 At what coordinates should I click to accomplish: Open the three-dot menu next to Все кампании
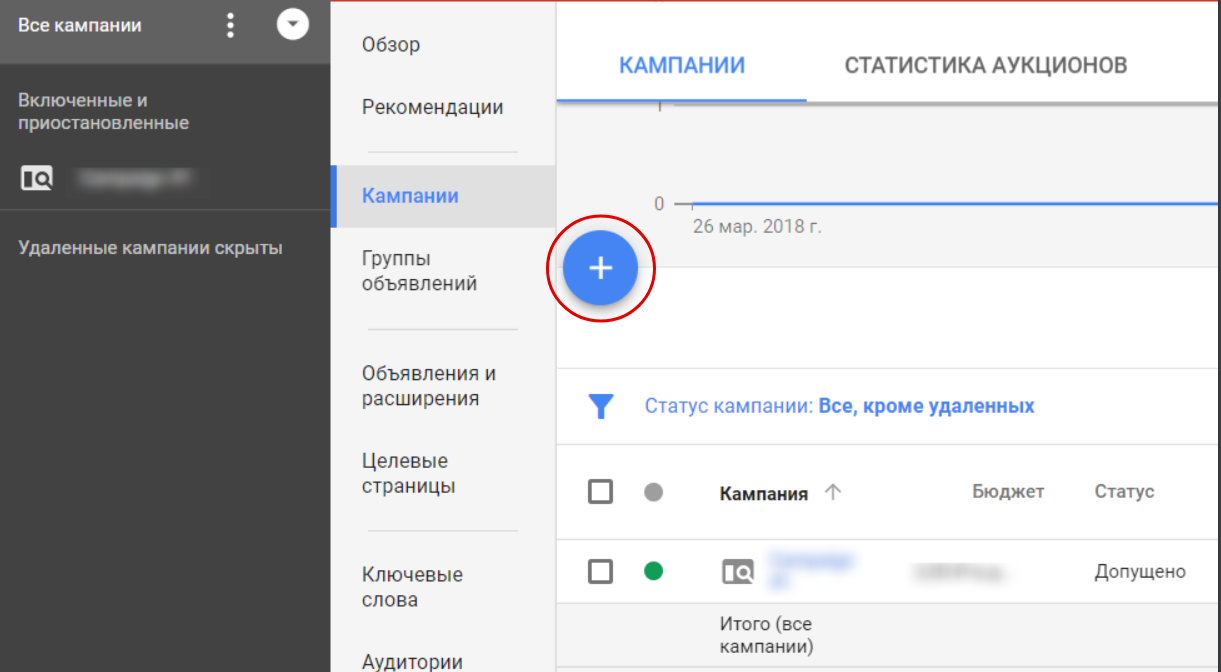click(x=231, y=25)
